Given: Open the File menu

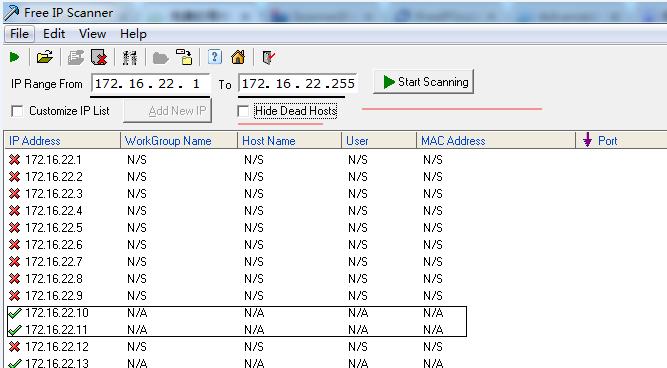Looking at the screenshot, I should (20, 34).
